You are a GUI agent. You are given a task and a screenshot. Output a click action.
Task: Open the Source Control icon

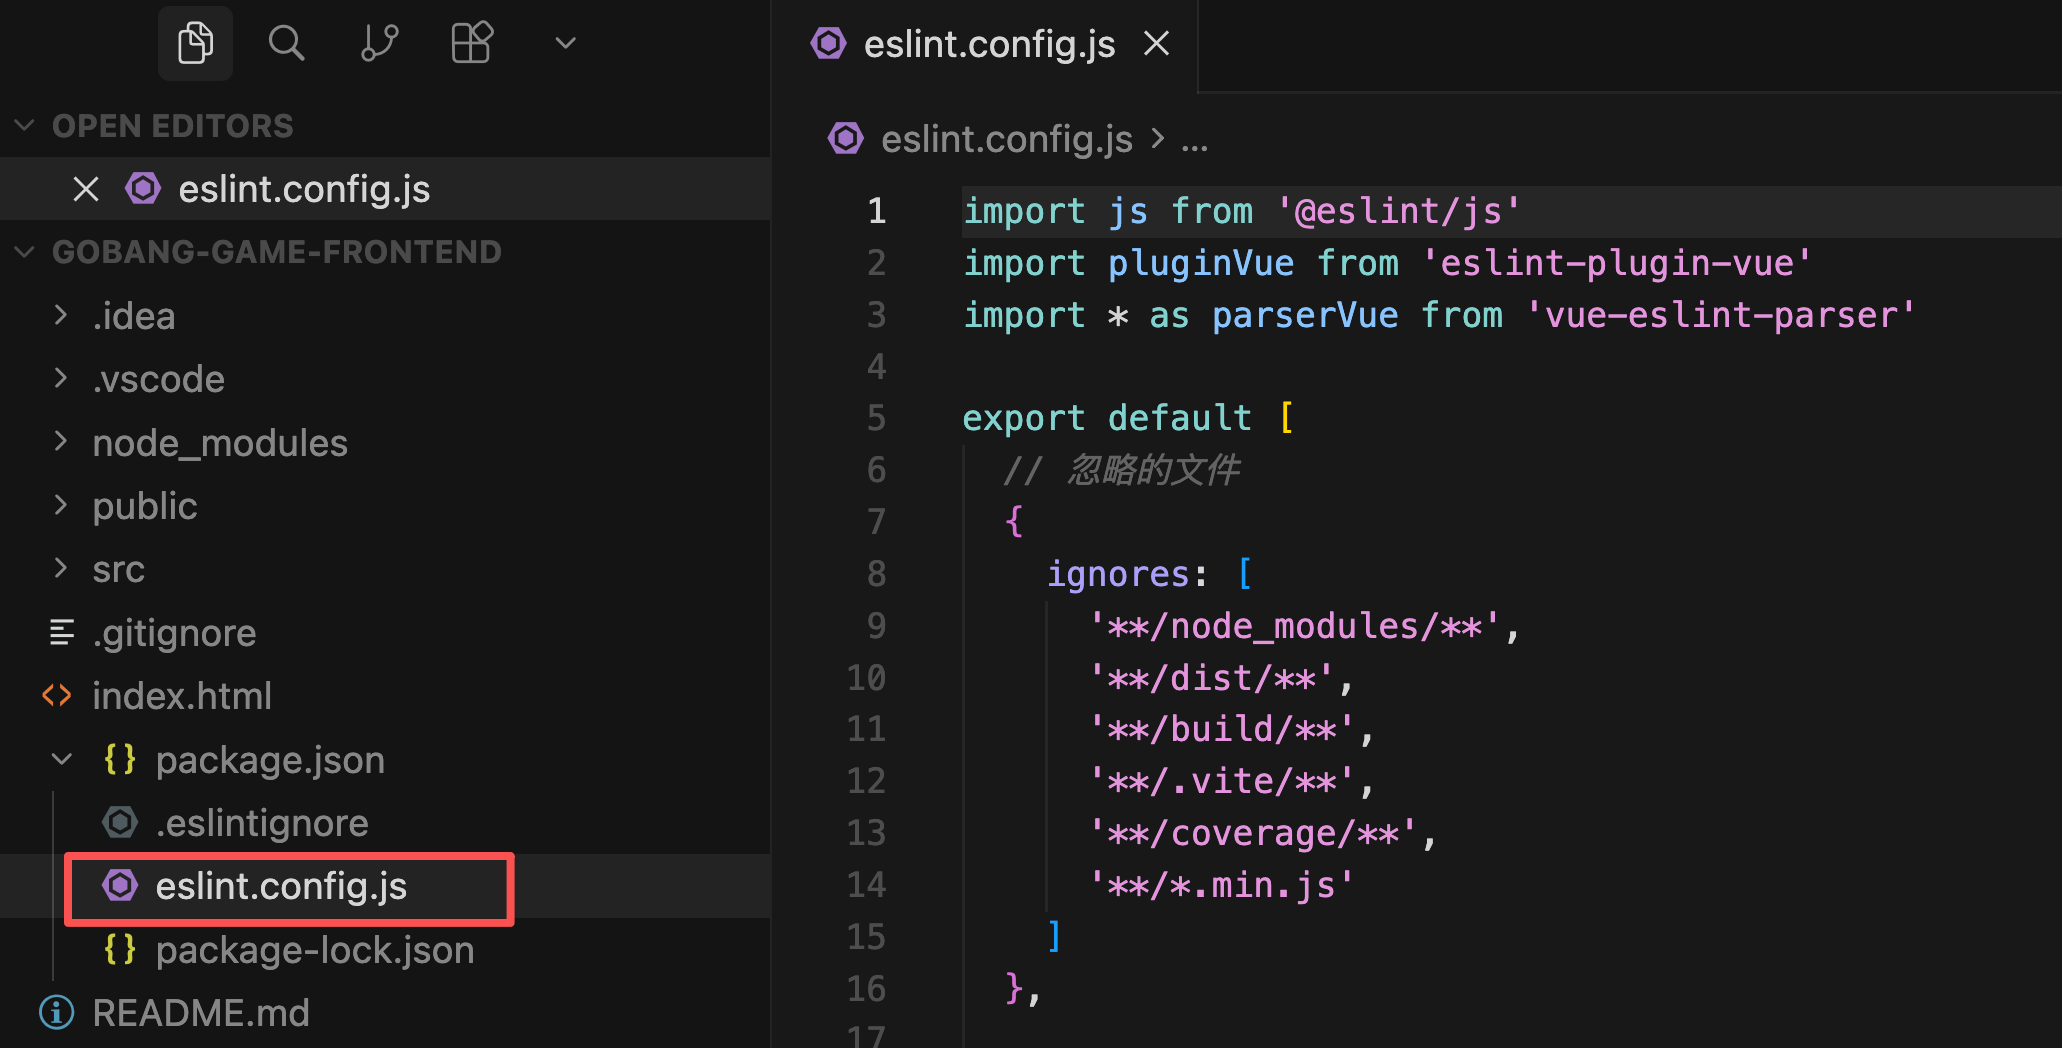click(379, 43)
